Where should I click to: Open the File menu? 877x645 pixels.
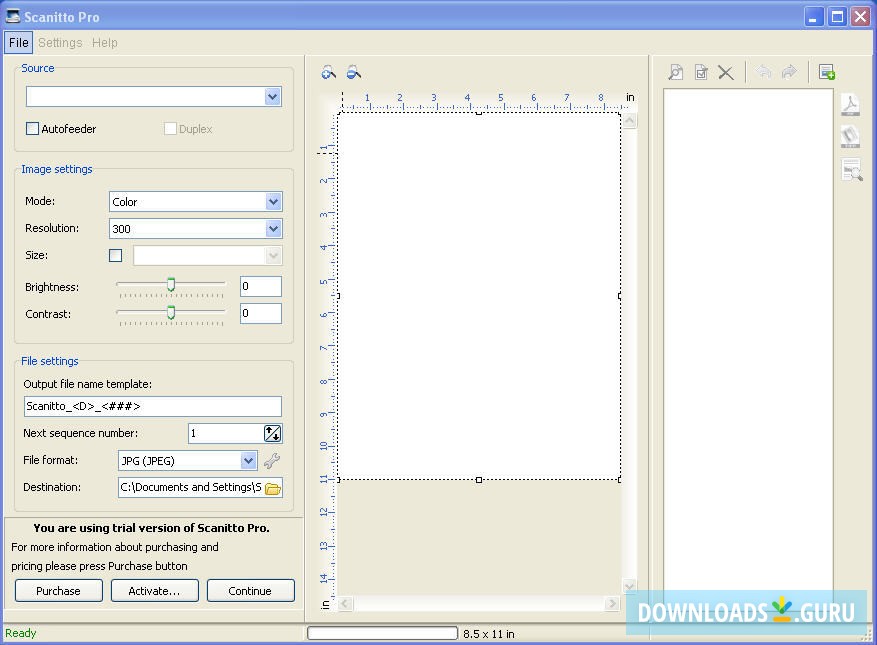[18, 43]
